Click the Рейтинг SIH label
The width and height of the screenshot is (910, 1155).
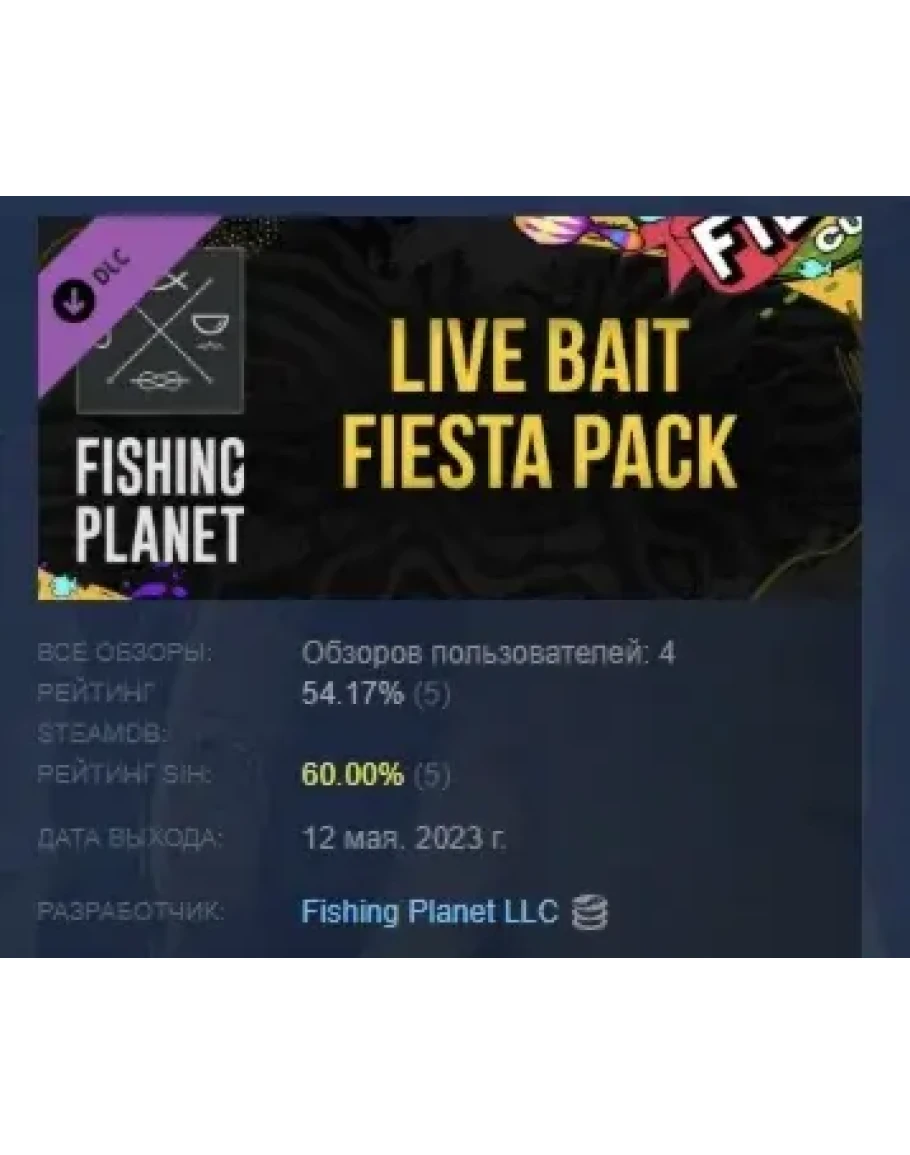(x=125, y=775)
